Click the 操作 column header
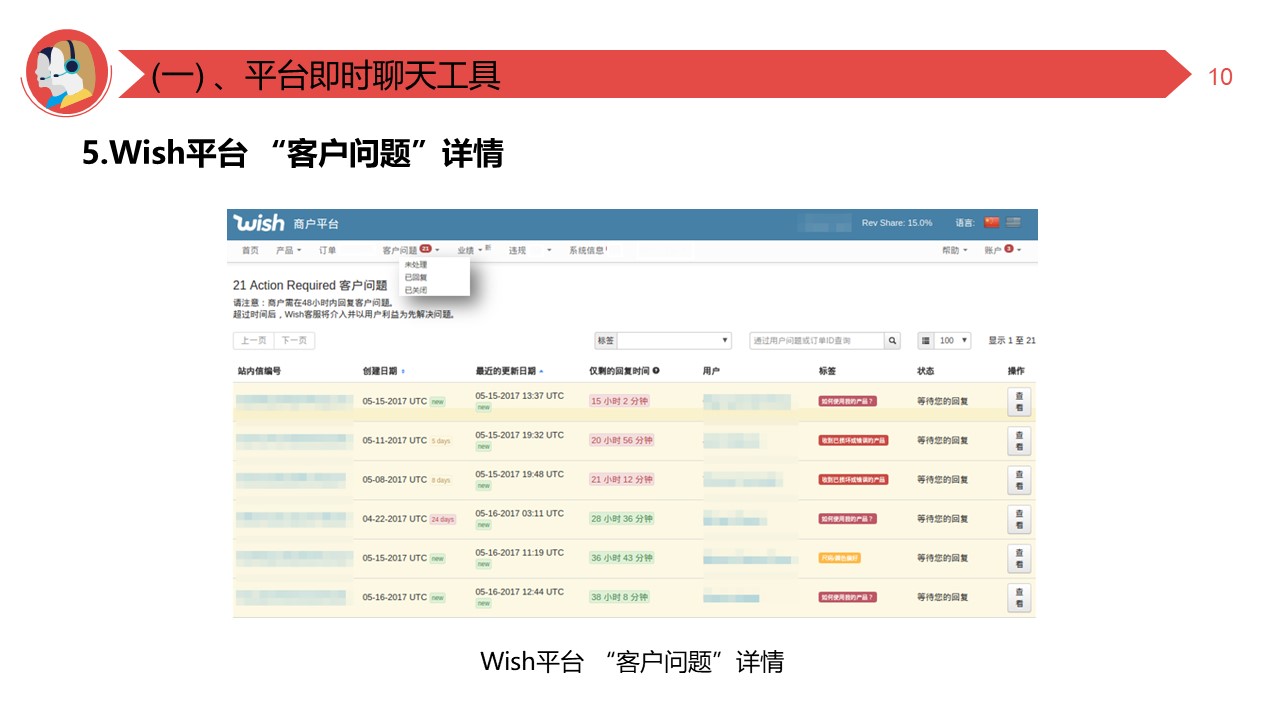The width and height of the screenshot is (1280, 720). (1016, 371)
